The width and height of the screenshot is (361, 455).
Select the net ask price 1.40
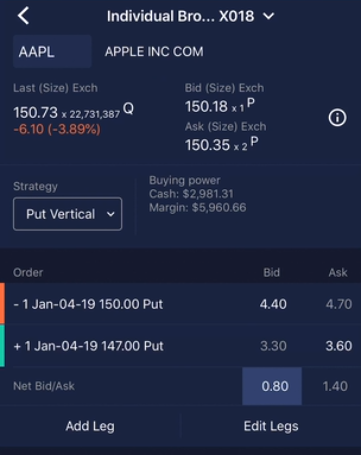coord(335,386)
